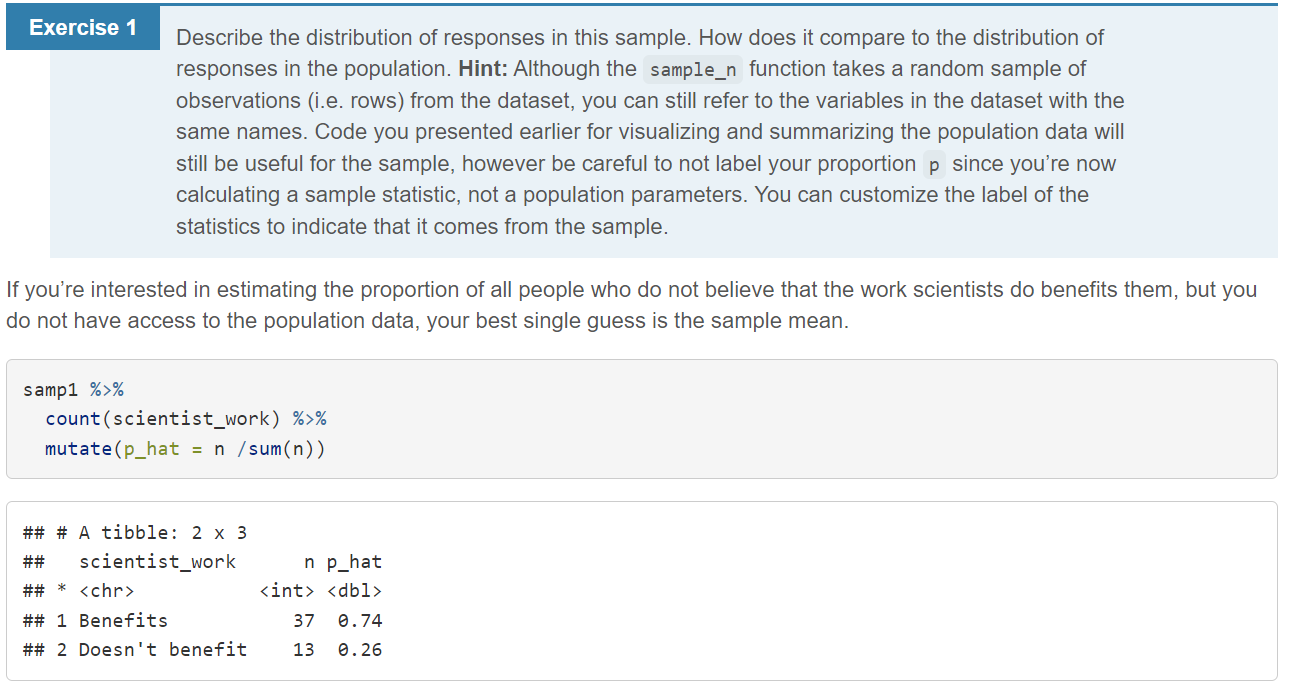Click the inline code "p" in exercise text

(933, 164)
